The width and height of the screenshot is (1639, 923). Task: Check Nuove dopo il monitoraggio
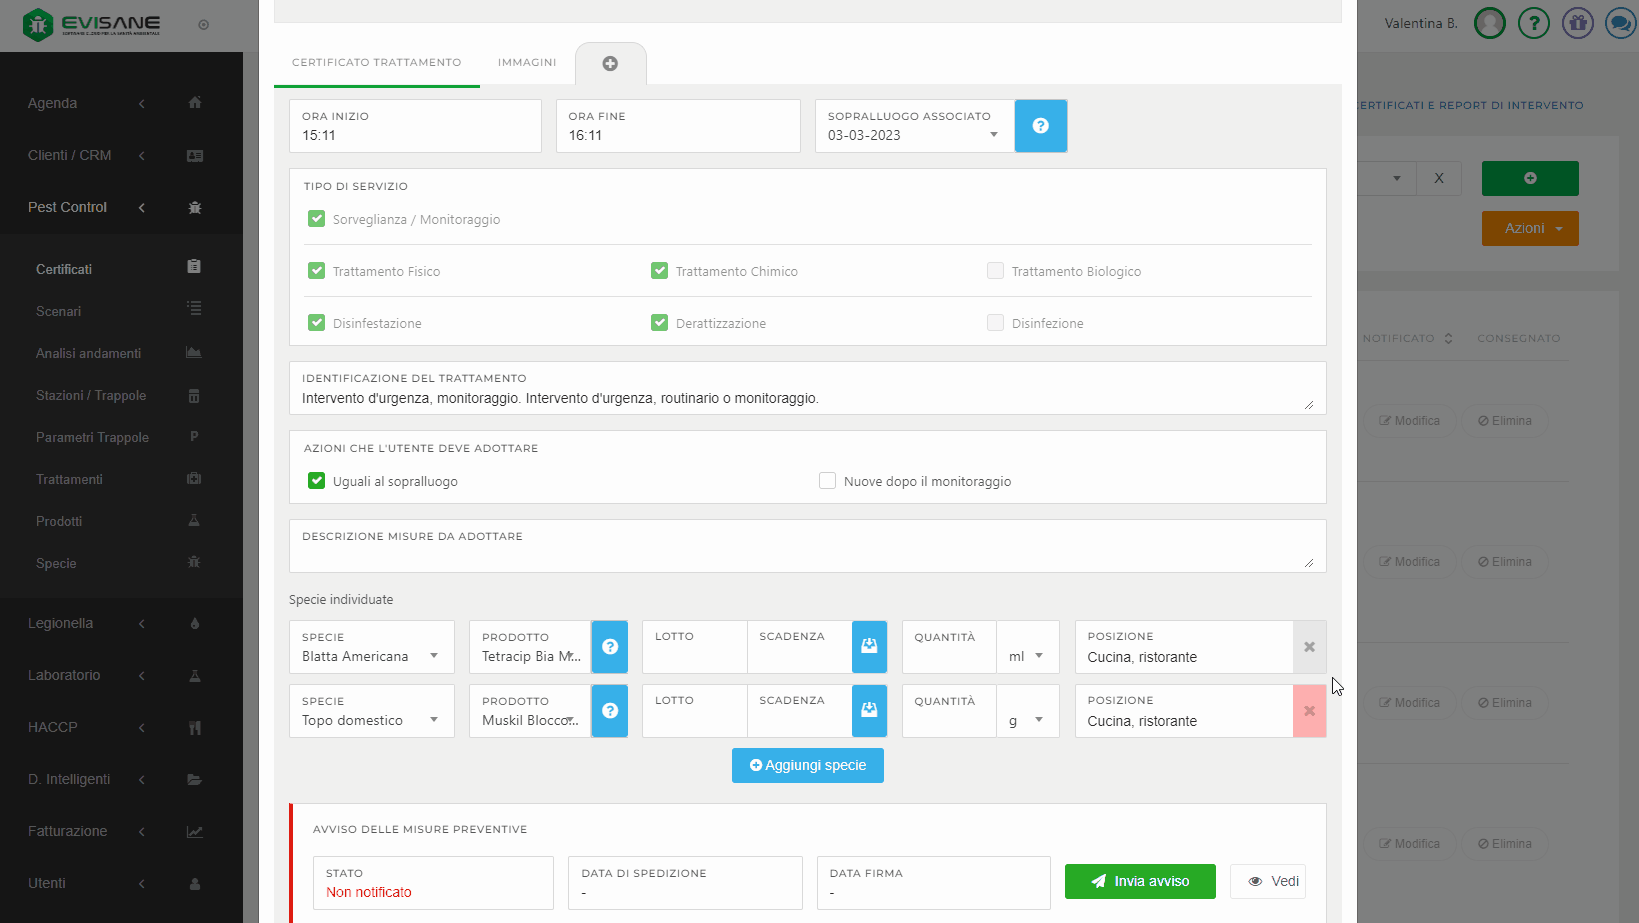827,481
